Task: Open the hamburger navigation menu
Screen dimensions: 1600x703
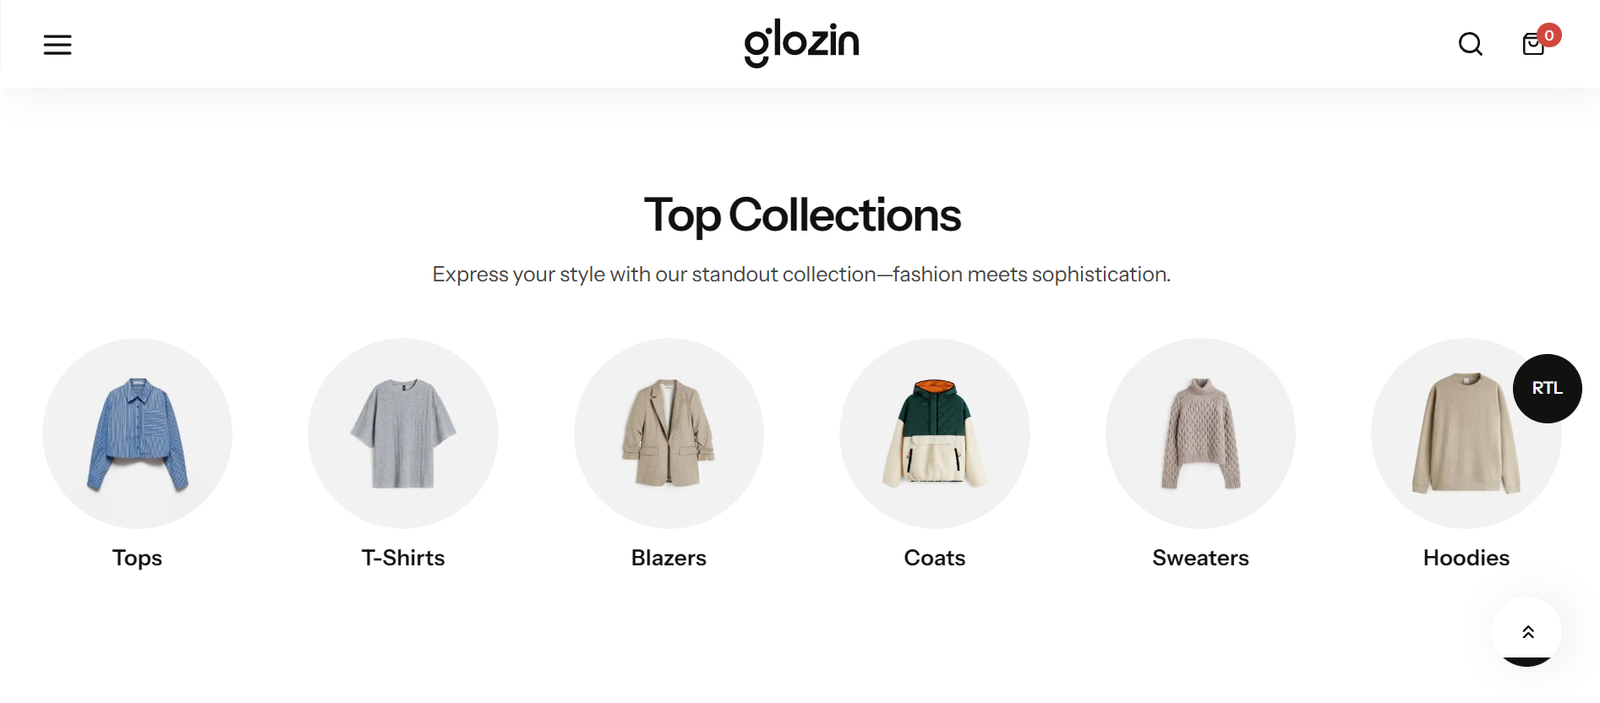Action: (57, 44)
